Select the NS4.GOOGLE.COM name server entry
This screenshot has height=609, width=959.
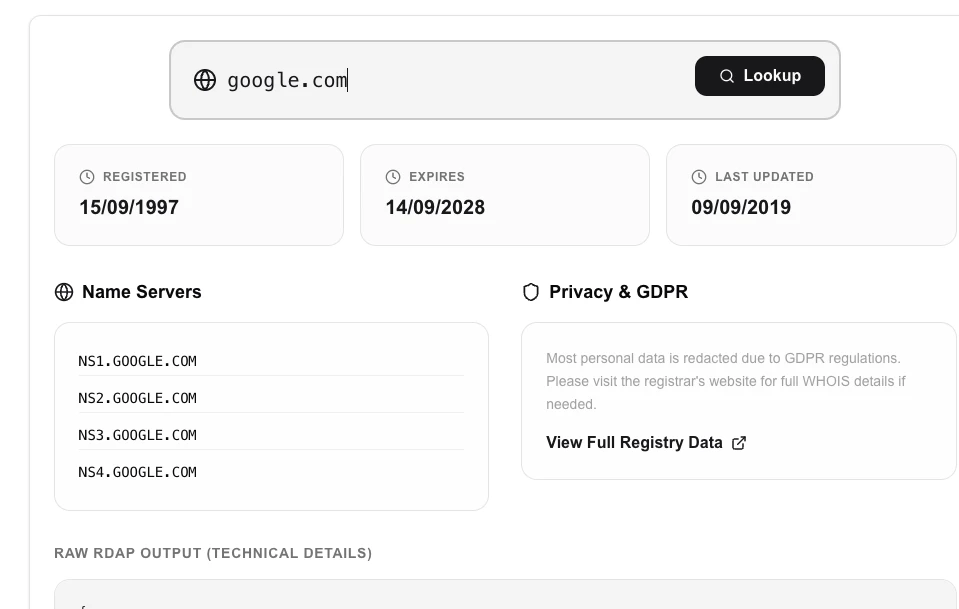click(x=137, y=472)
